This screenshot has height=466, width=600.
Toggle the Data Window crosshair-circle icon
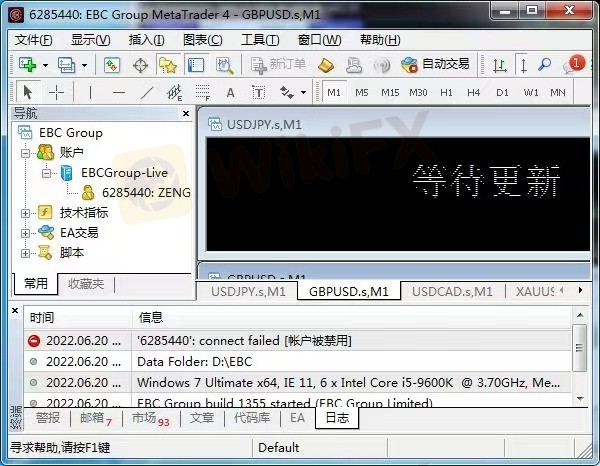(140, 65)
